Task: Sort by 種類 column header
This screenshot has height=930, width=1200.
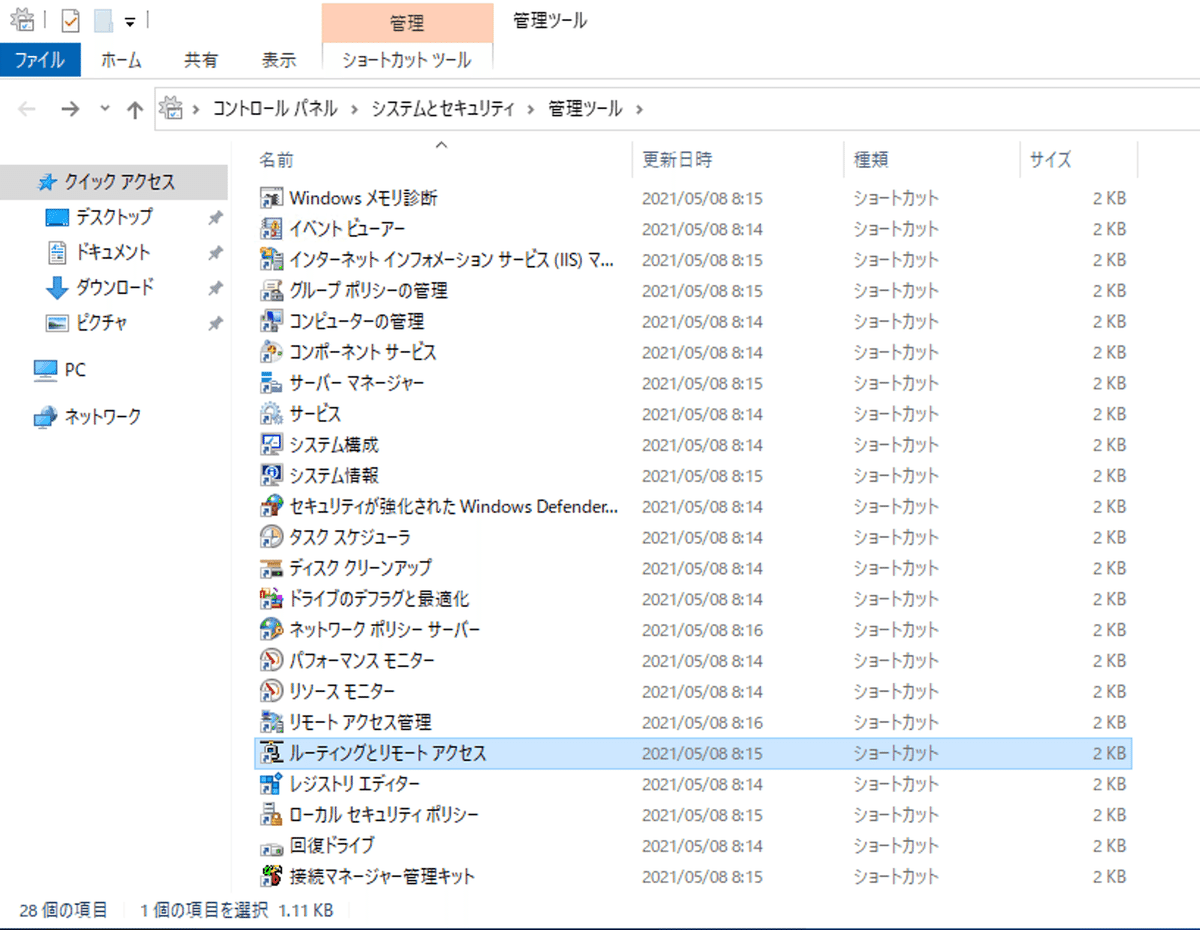Action: pos(931,160)
